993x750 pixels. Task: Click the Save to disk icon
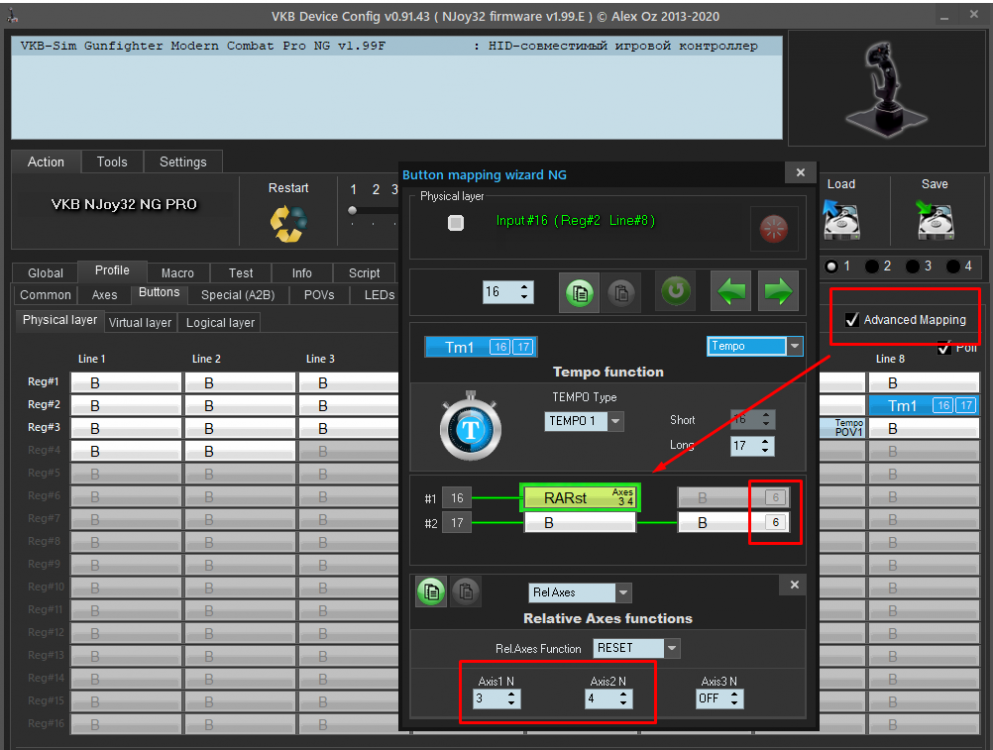coord(934,219)
